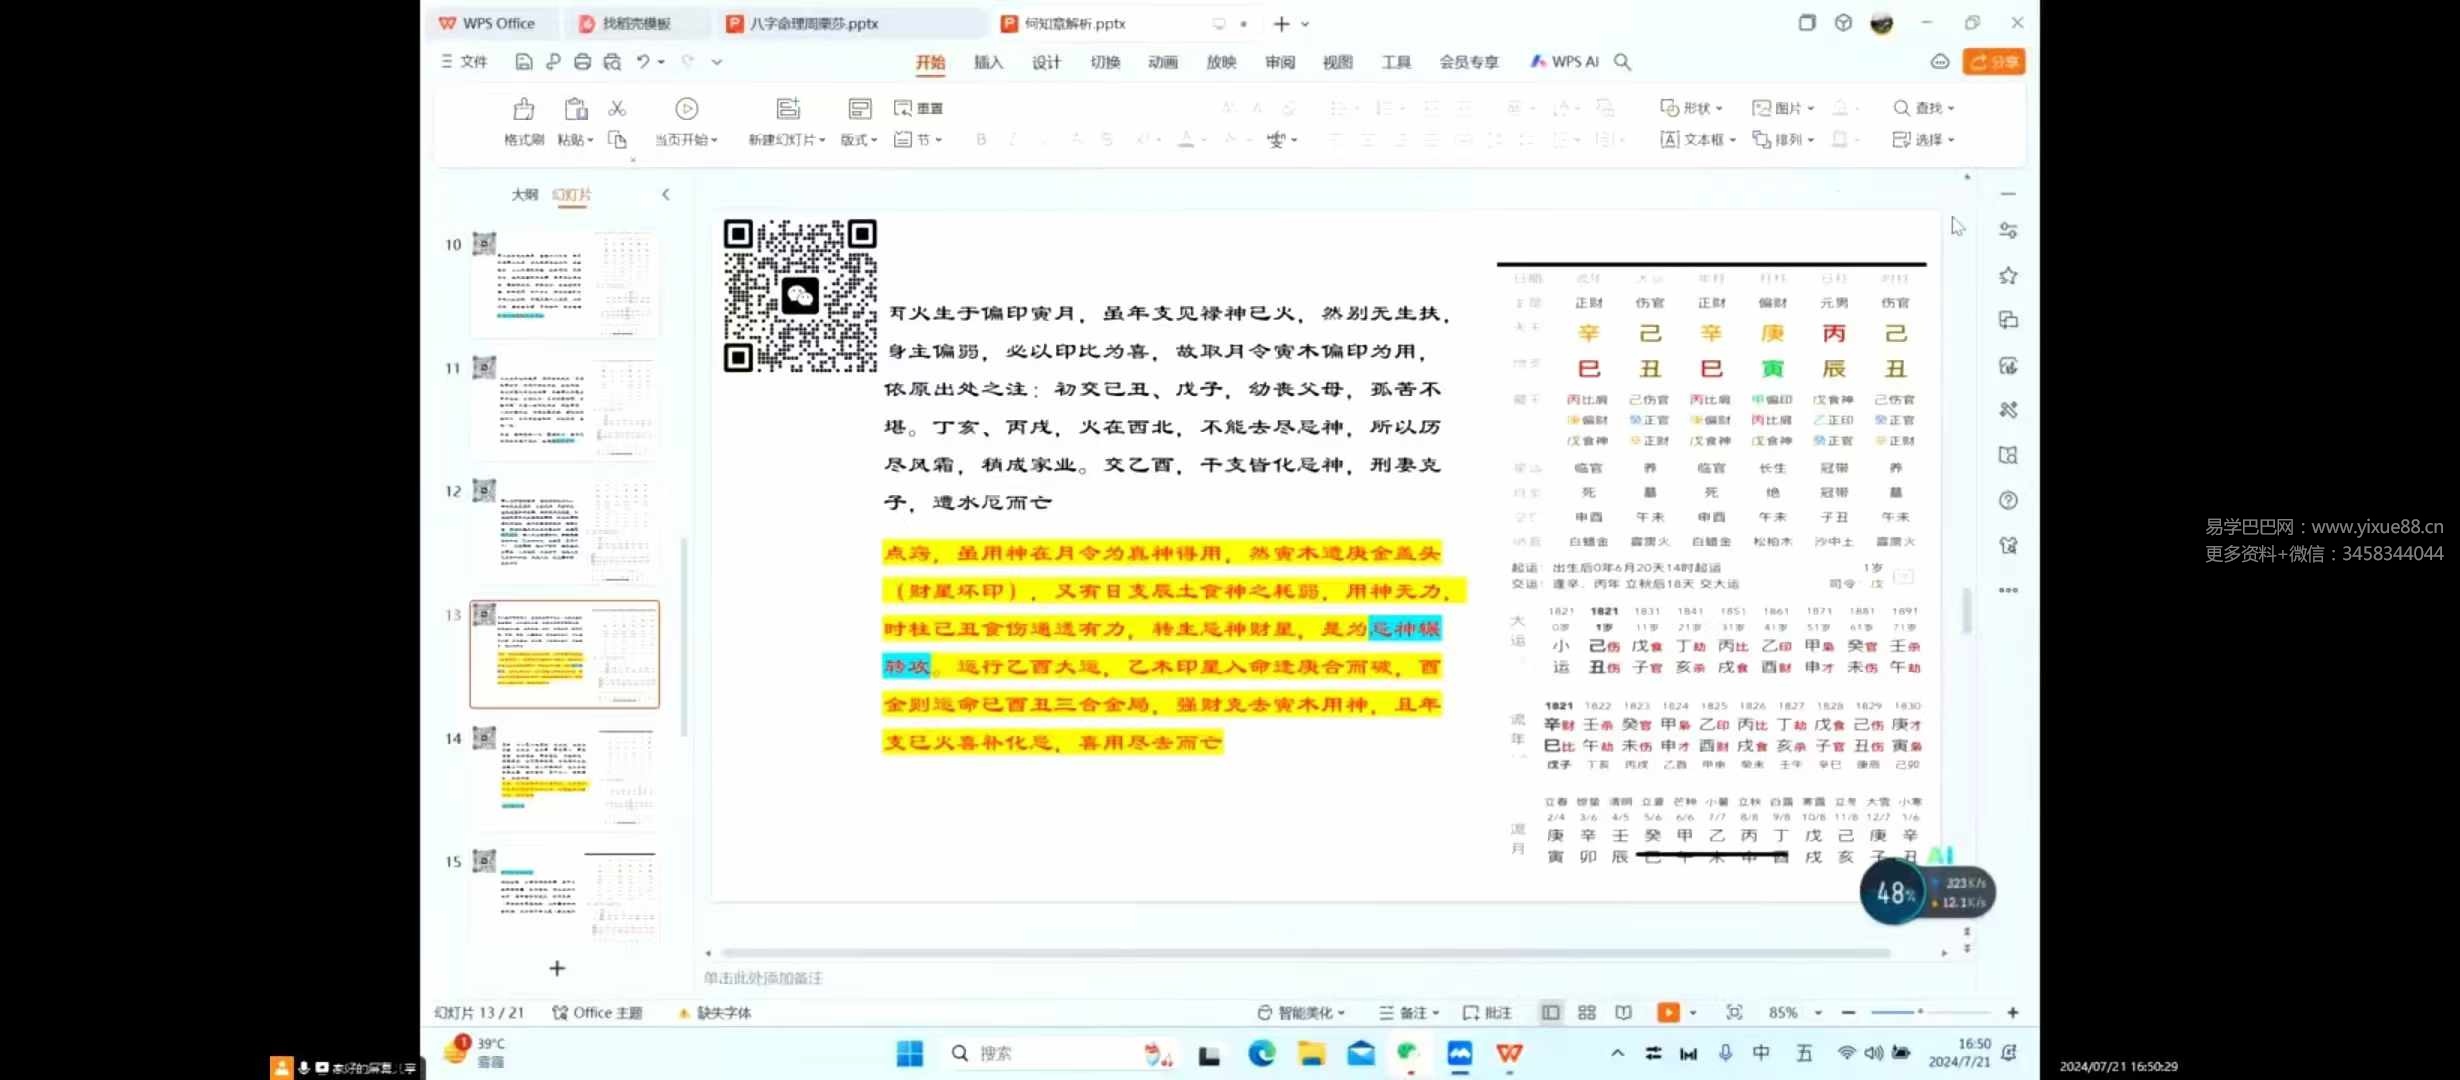The width and height of the screenshot is (2460, 1080).
Task: Toggle Bold formatting
Action: pyautogui.click(x=981, y=140)
